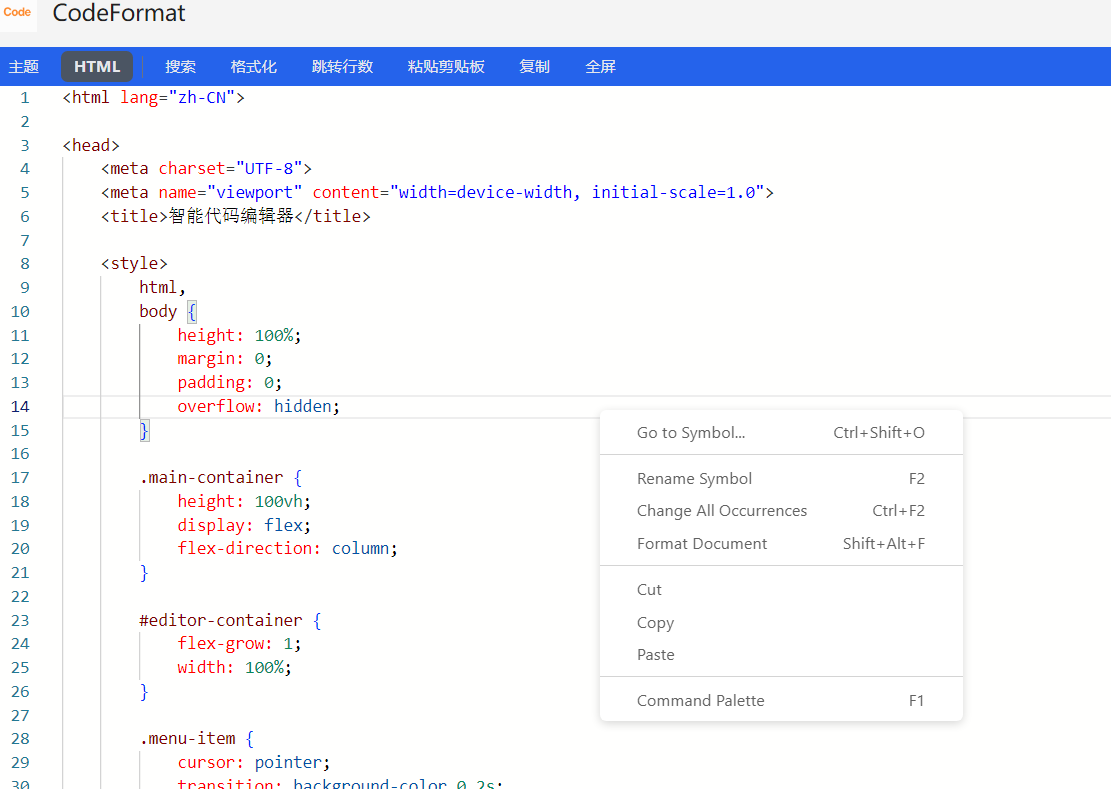Choose Copy from context menu
Screen dimensions: 1111x789
point(781,623)
